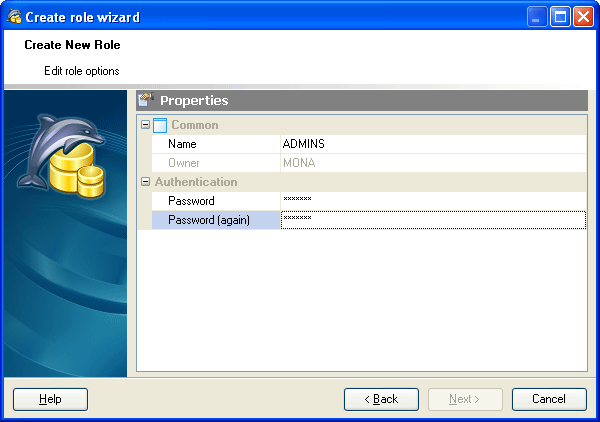This screenshot has width=600, height=422.
Task: Click into the Password (again) field
Action: tap(432, 220)
